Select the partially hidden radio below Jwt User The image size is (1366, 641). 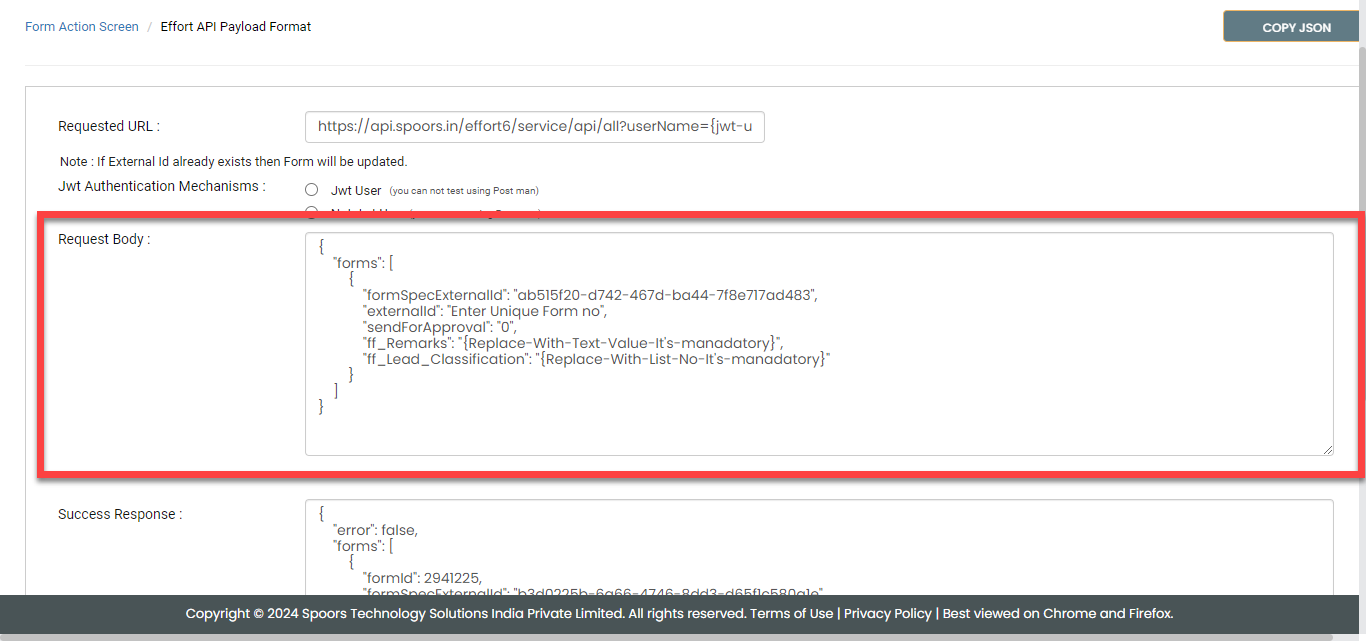pos(312,211)
